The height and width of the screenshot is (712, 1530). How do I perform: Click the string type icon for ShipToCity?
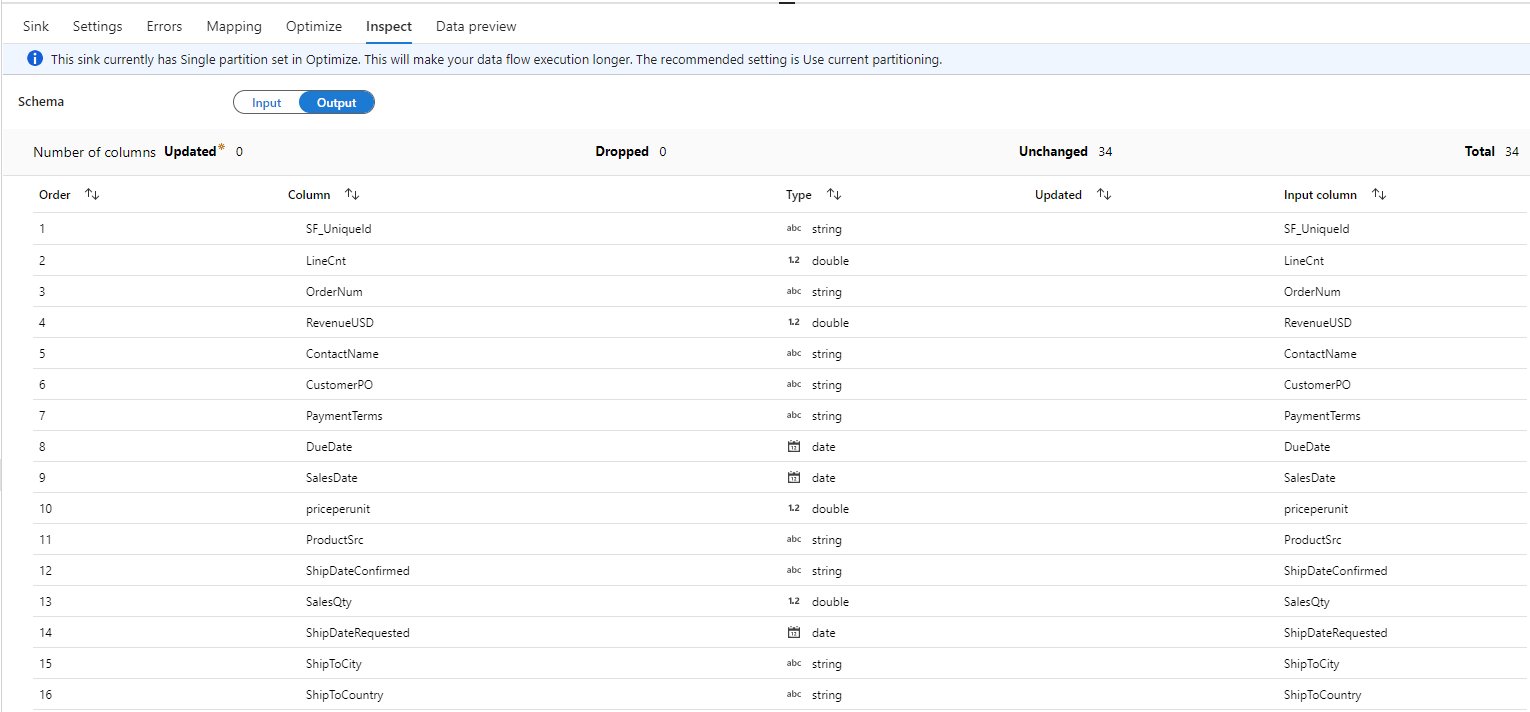(x=794, y=664)
